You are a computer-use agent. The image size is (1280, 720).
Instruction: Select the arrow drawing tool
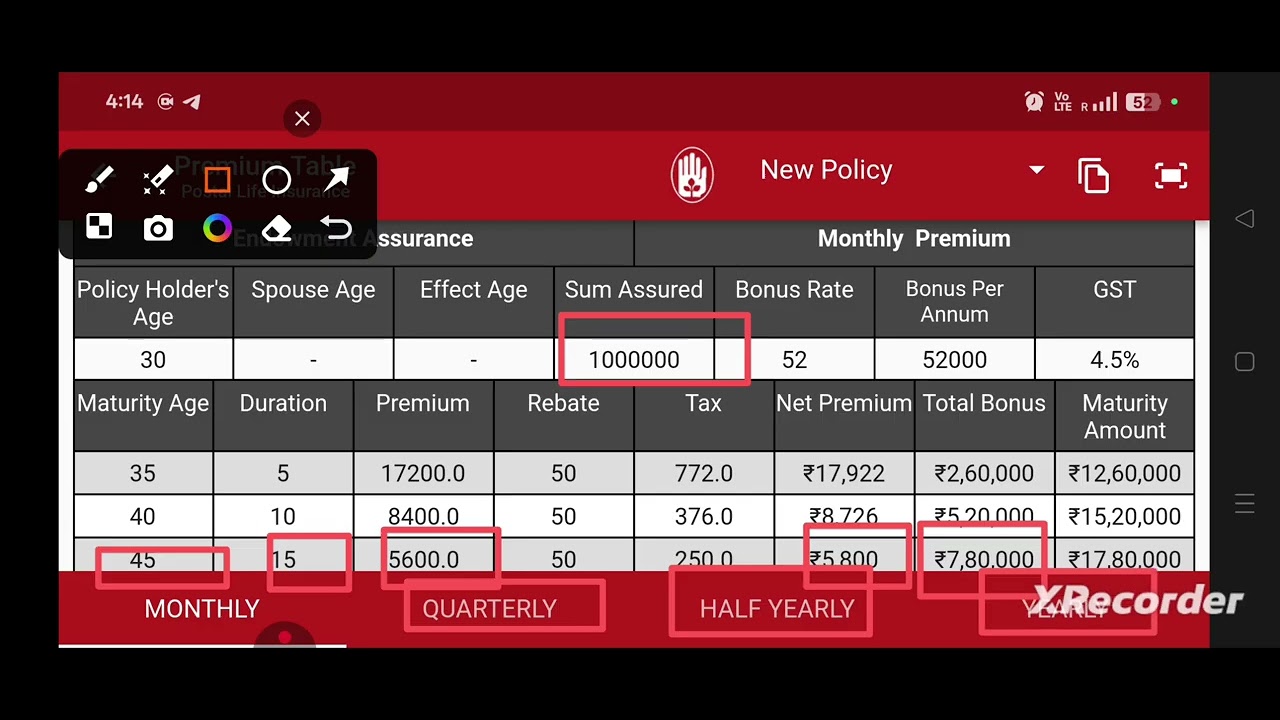pyautogui.click(x=337, y=181)
